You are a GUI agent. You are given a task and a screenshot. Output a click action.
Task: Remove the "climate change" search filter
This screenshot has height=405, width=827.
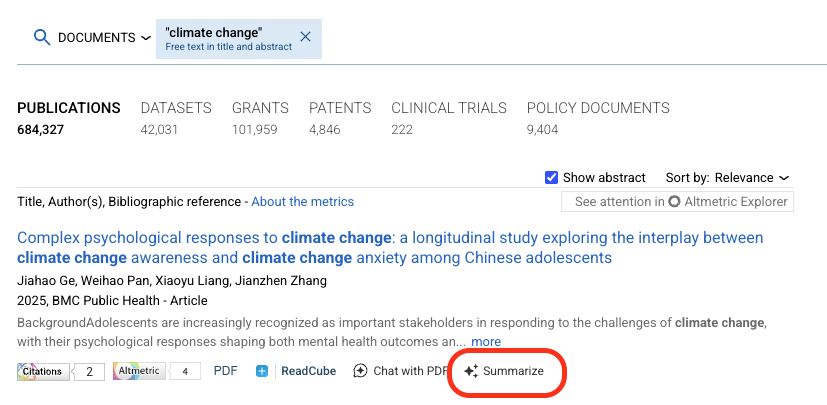coord(305,38)
